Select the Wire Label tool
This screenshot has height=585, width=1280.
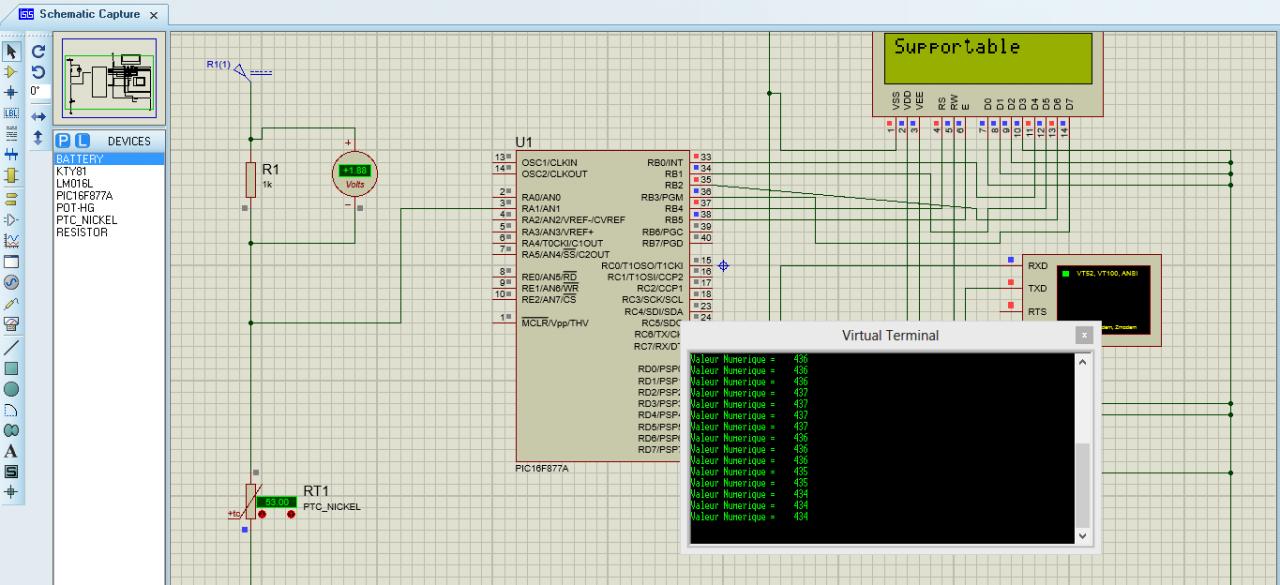coord(12,112)
